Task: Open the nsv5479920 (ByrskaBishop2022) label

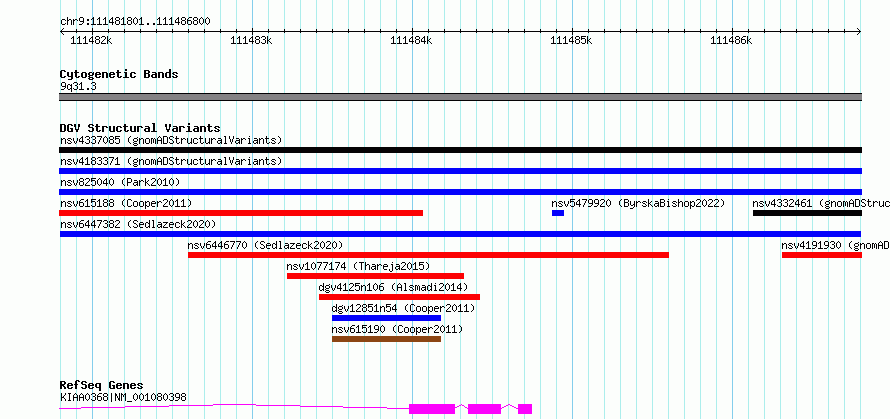Action: click(639, 203)
